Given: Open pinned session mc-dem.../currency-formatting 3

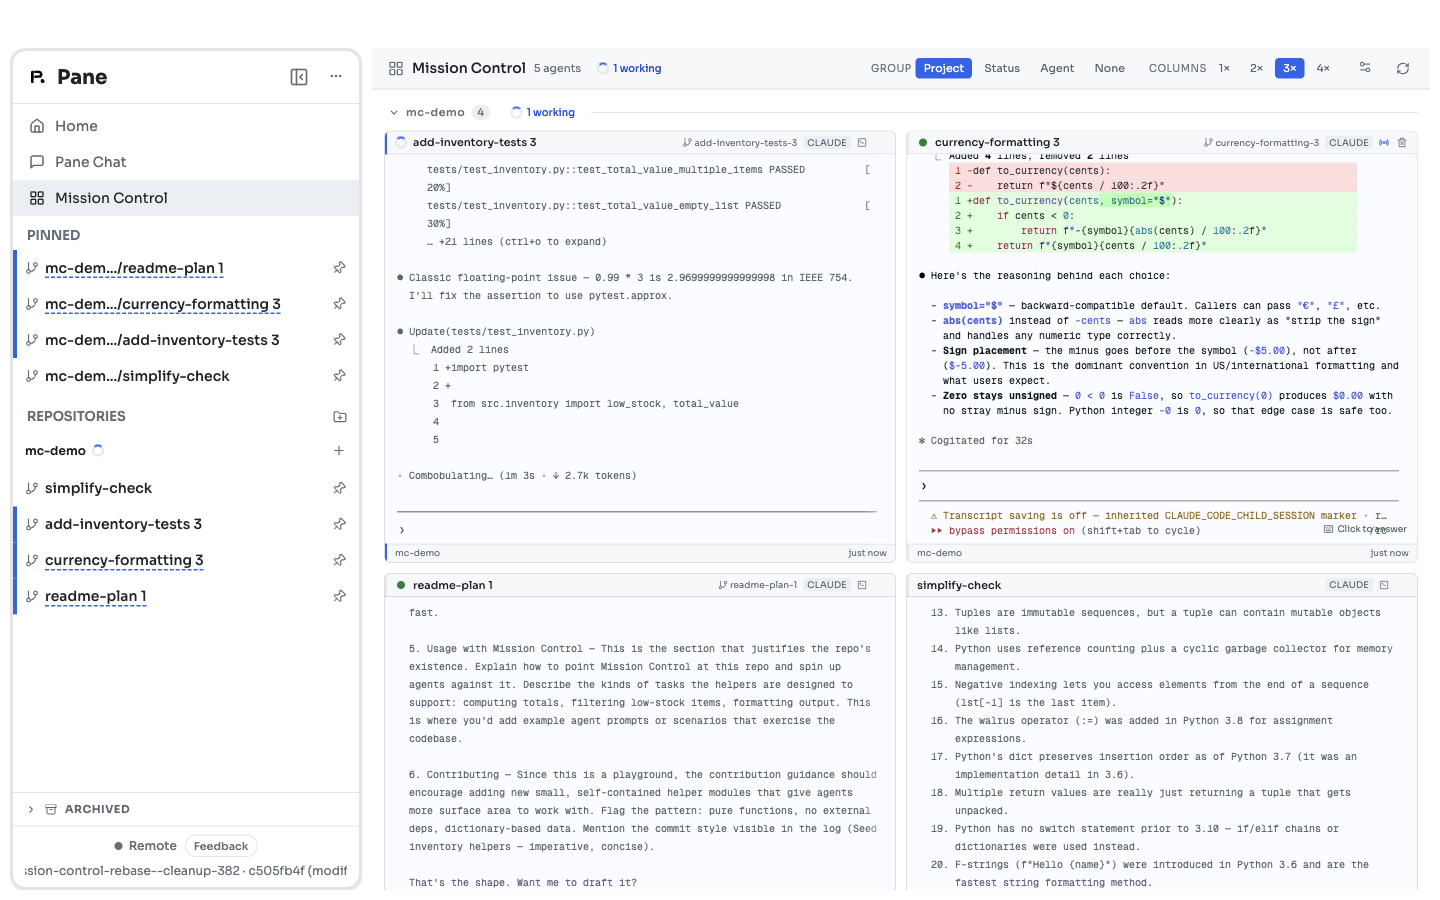Looking at the screenshot, I should [x=162, y=304].
